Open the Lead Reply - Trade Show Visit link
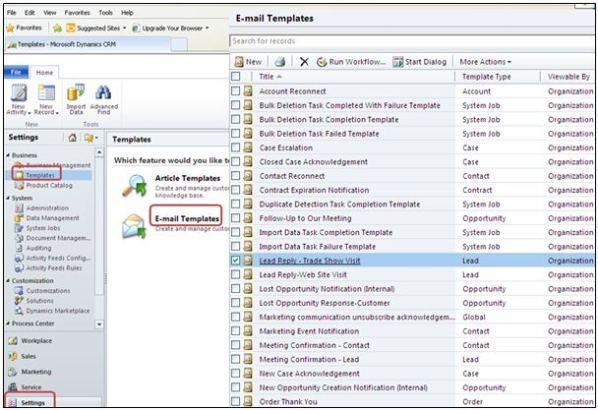598x410 pixels. (x=310, y=260)
